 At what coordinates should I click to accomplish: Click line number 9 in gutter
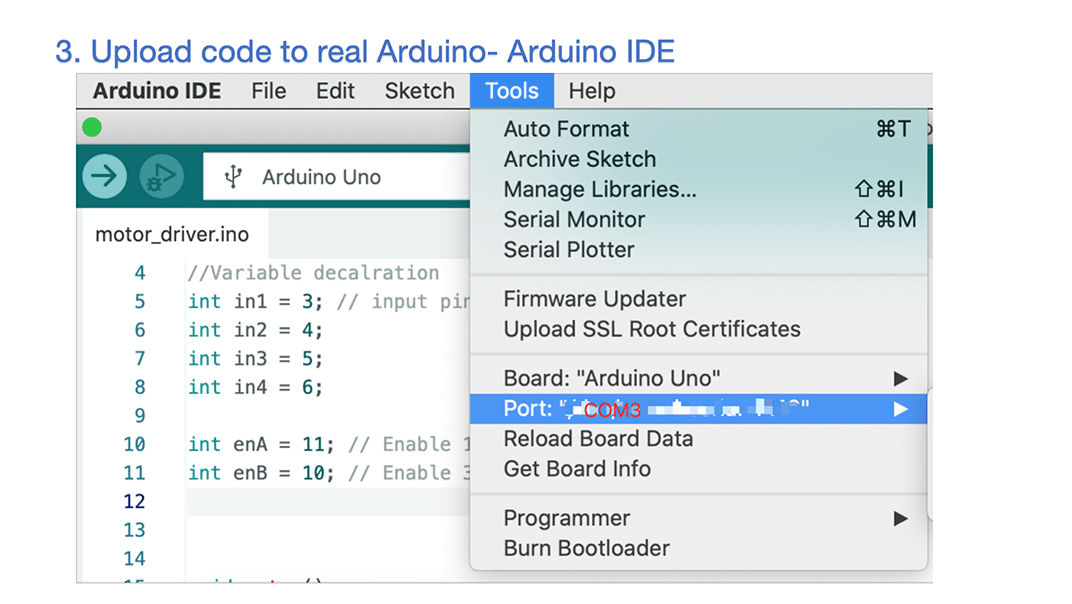[x=139, y=416]
